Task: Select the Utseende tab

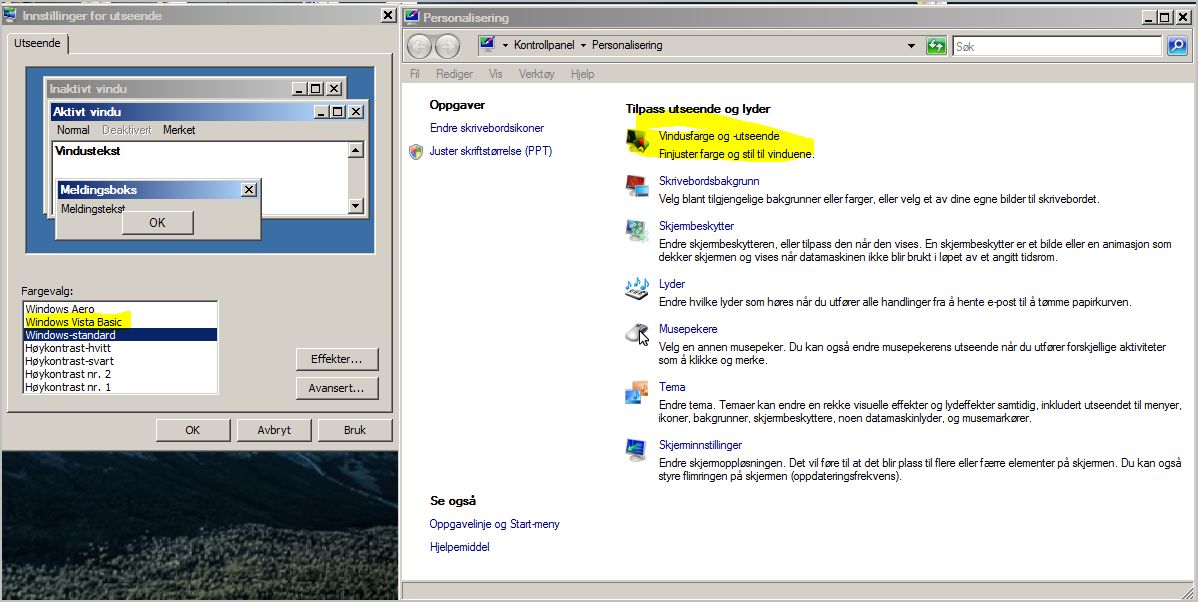Action: point(37,44)
